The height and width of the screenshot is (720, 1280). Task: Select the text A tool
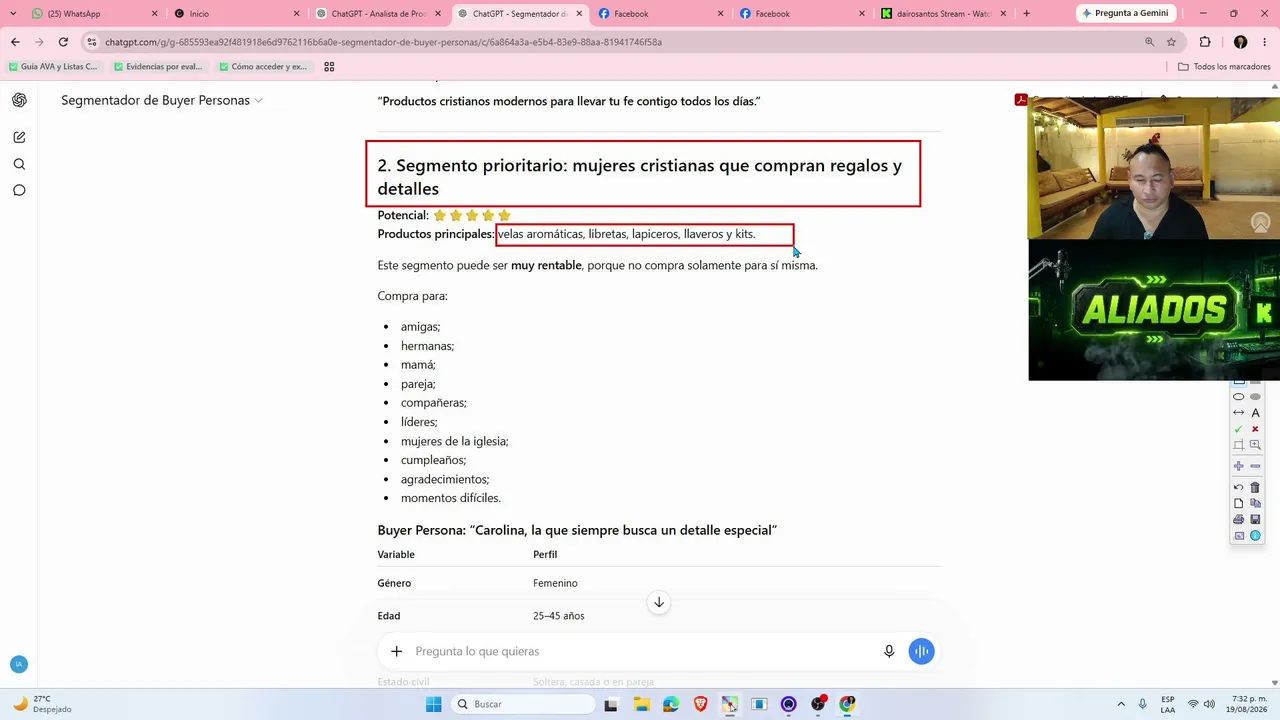click(x=1255, y=413)
